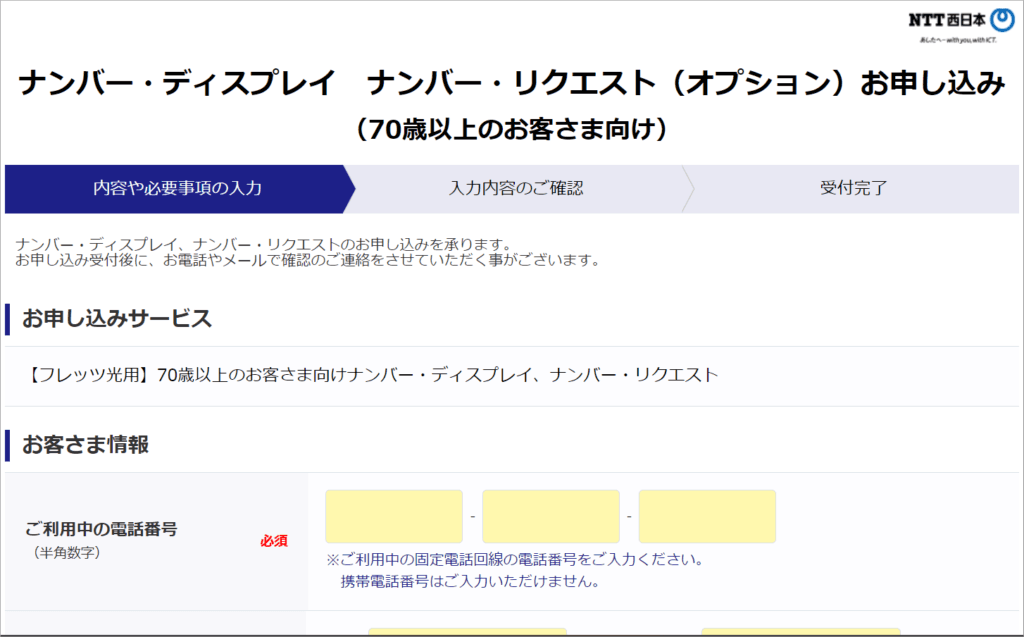1024x637 pixels.
Task: Click the red 必須 required badge
Action: tap(274, 540)
